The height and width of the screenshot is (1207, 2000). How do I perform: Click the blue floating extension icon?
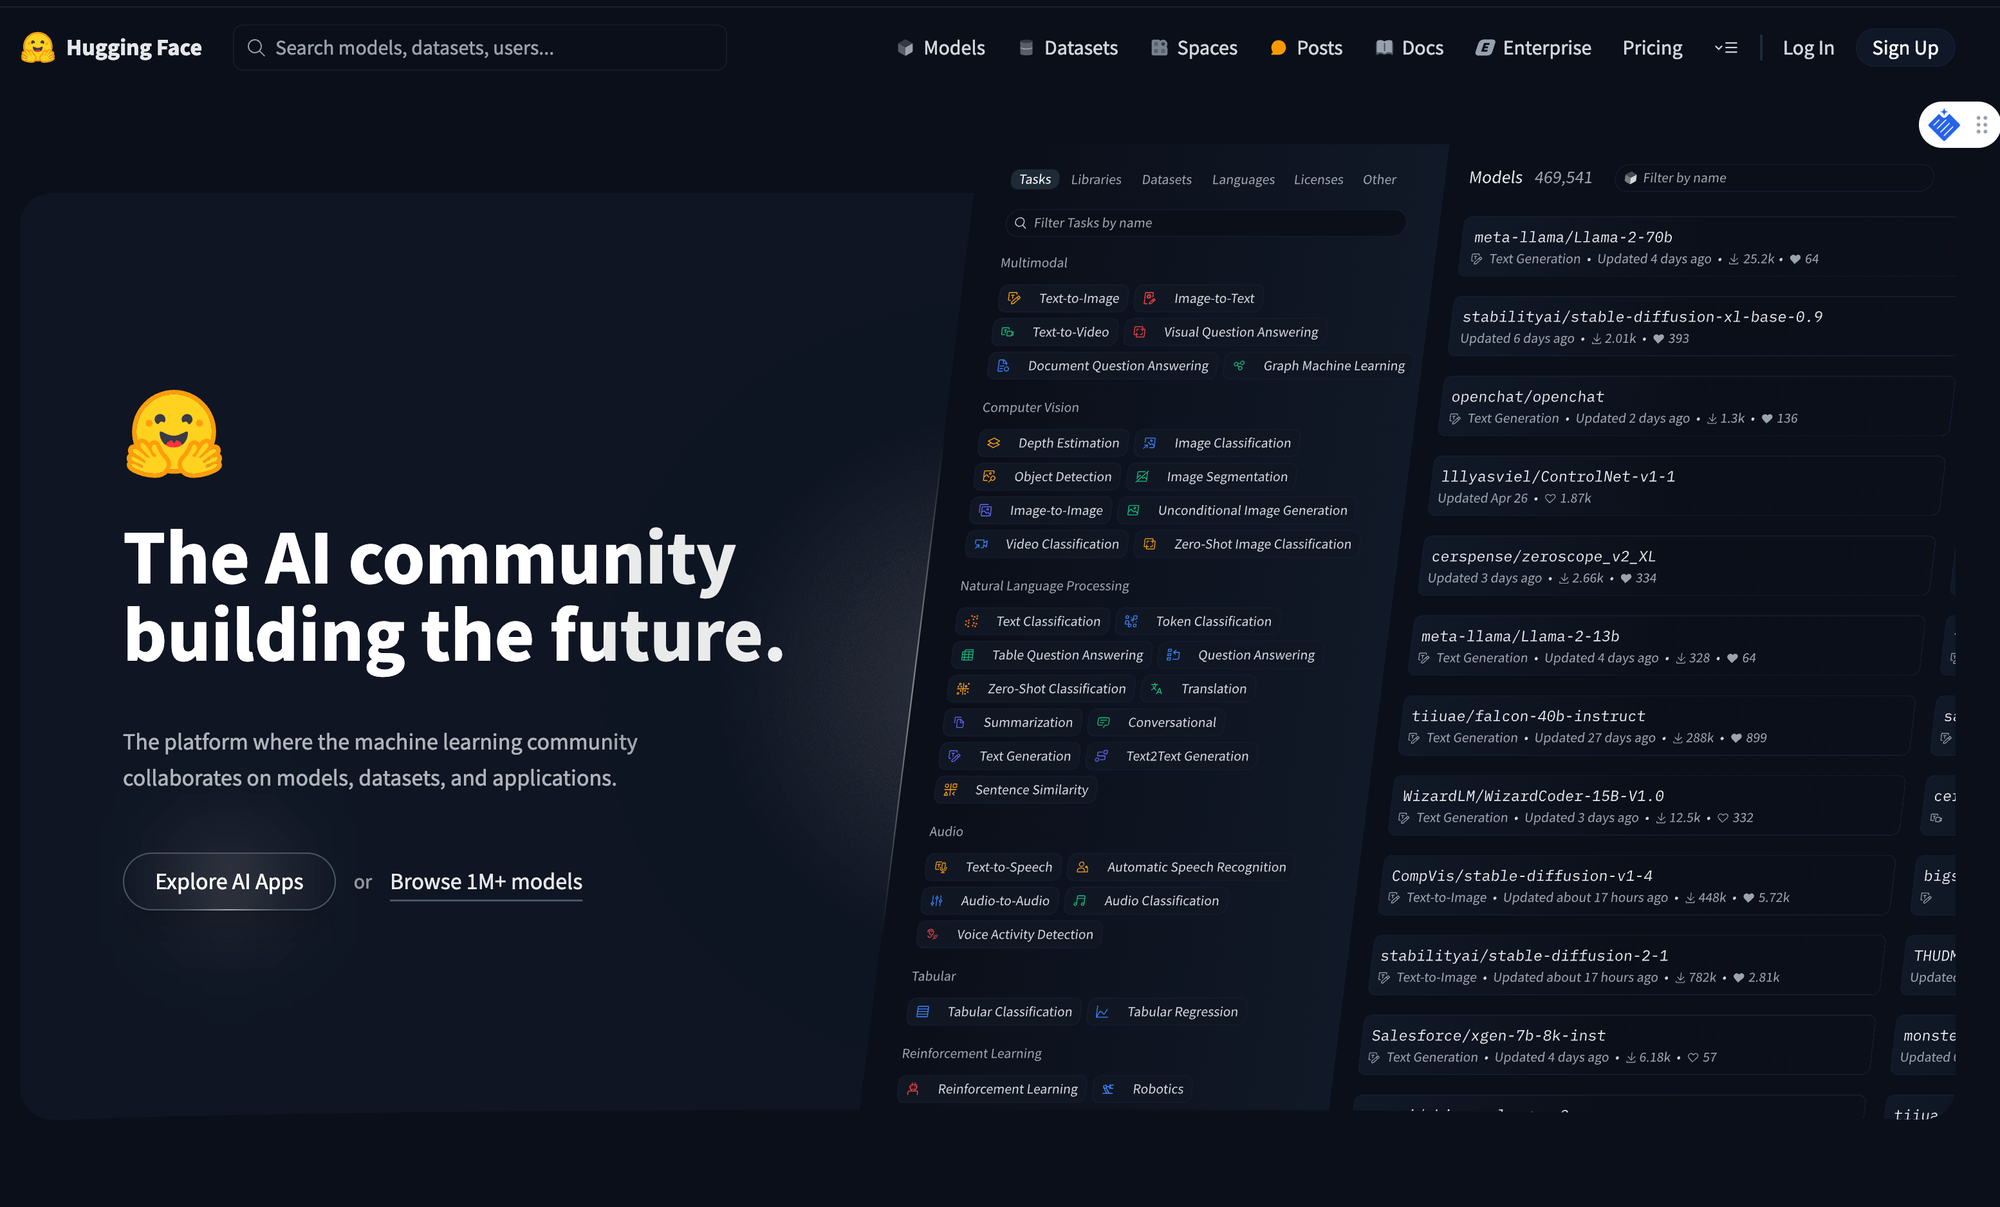pos(1944,125)
